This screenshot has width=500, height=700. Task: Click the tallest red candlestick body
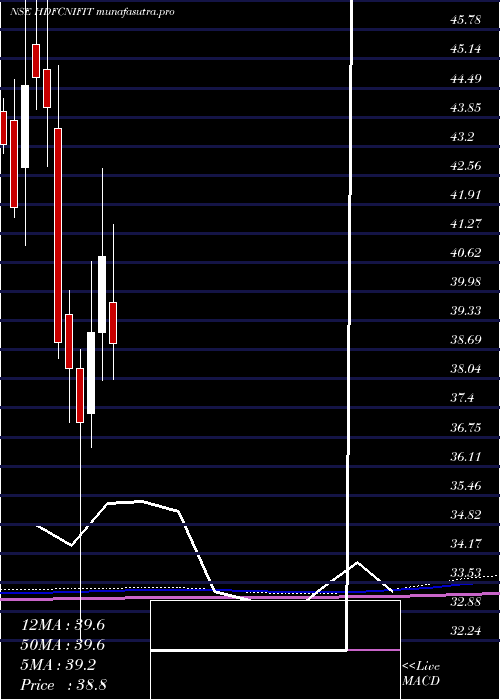point(58,235)
